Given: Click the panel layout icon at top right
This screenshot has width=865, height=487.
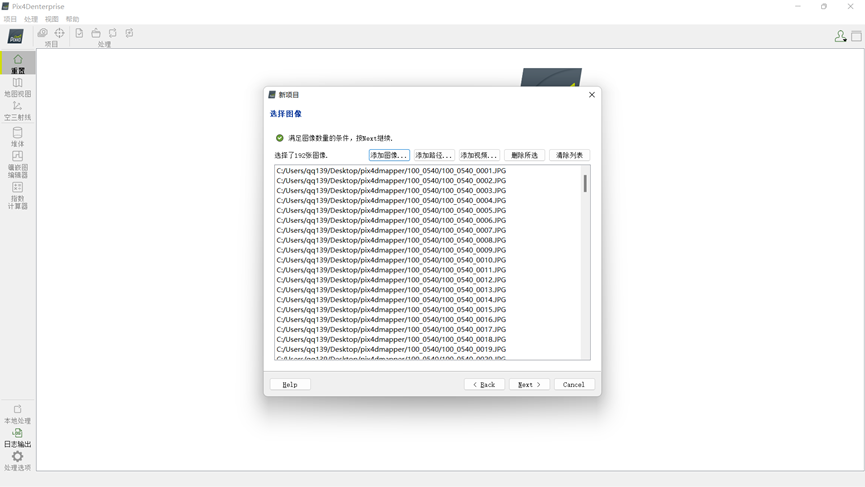Looking at the screenshot, I should point(856,36).
